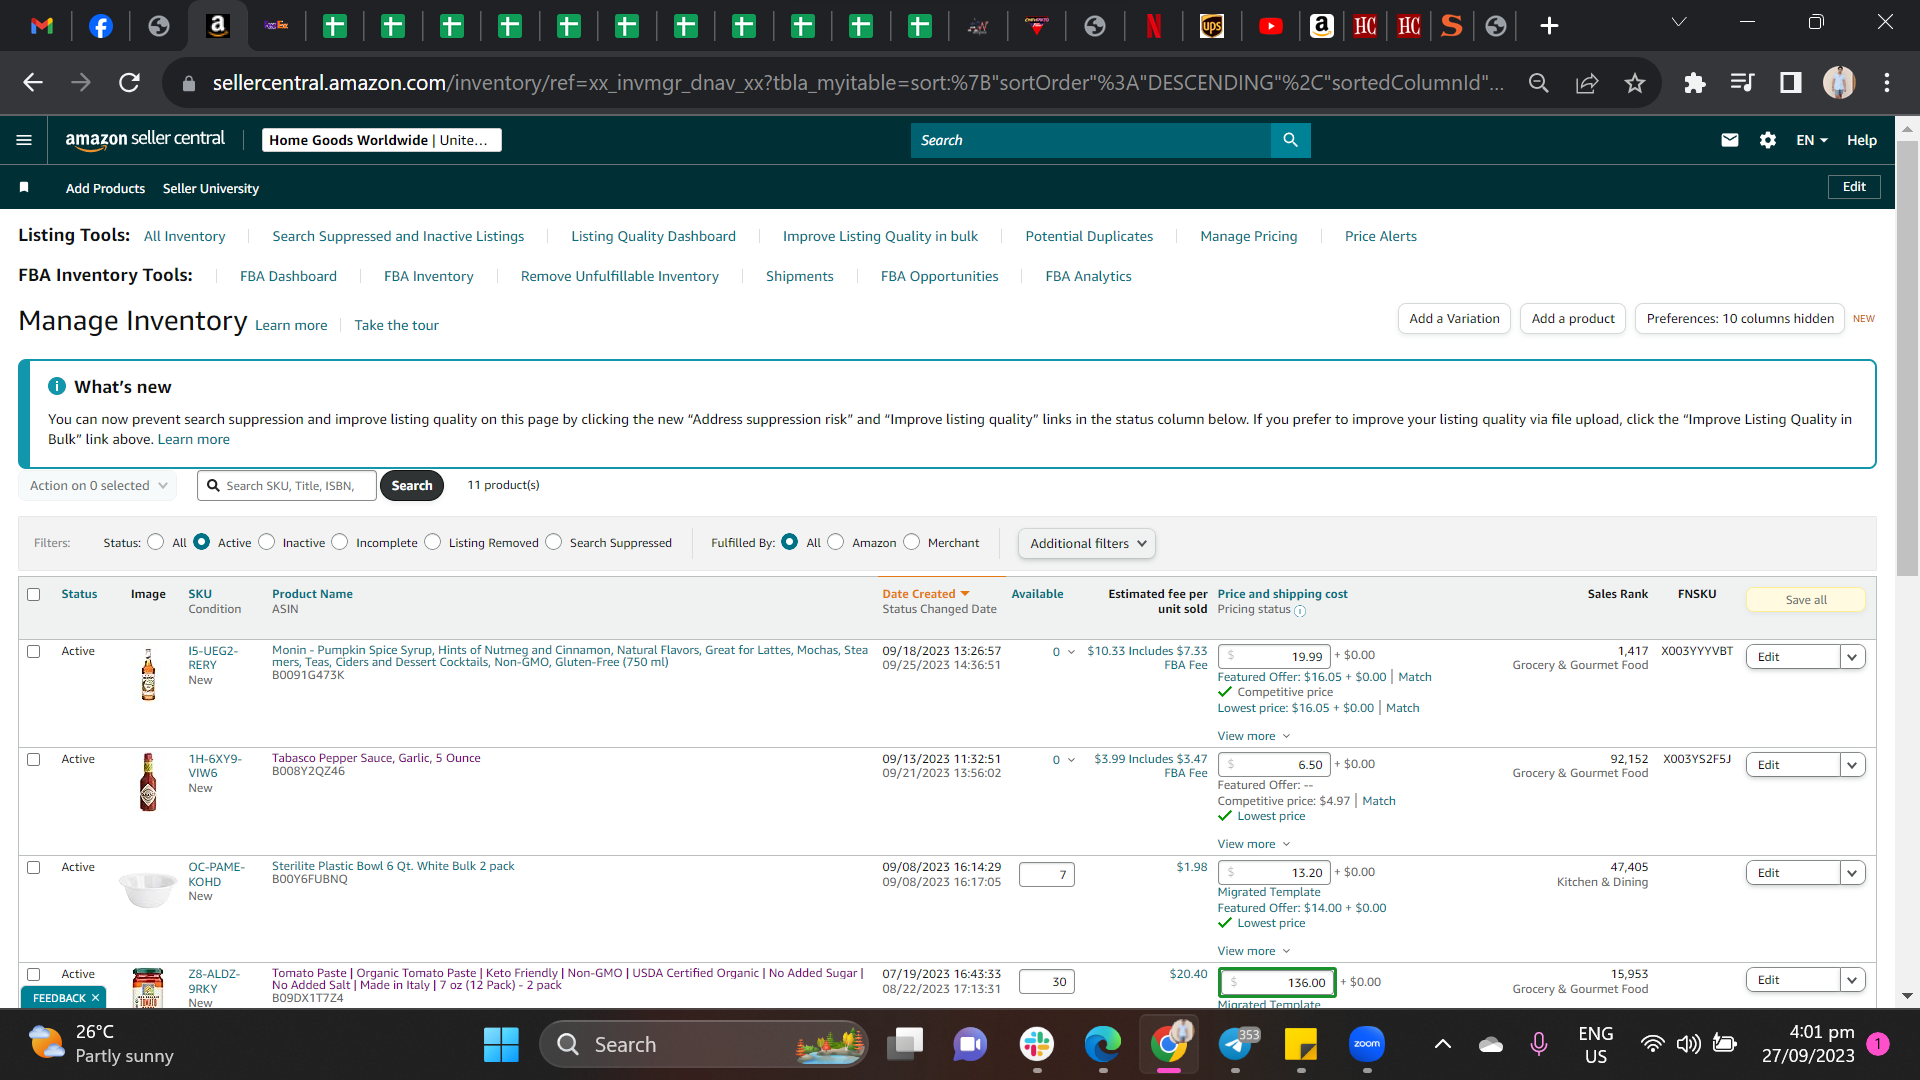Screen dimensions: 1920x1080
Task: Open the All Inventory listing tool
Action: [184, 236]
